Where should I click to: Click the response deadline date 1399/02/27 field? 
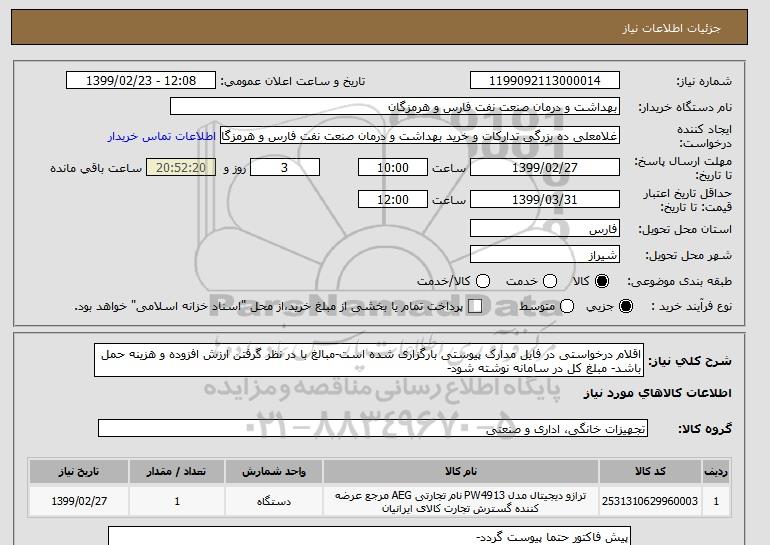coord(545,167)
